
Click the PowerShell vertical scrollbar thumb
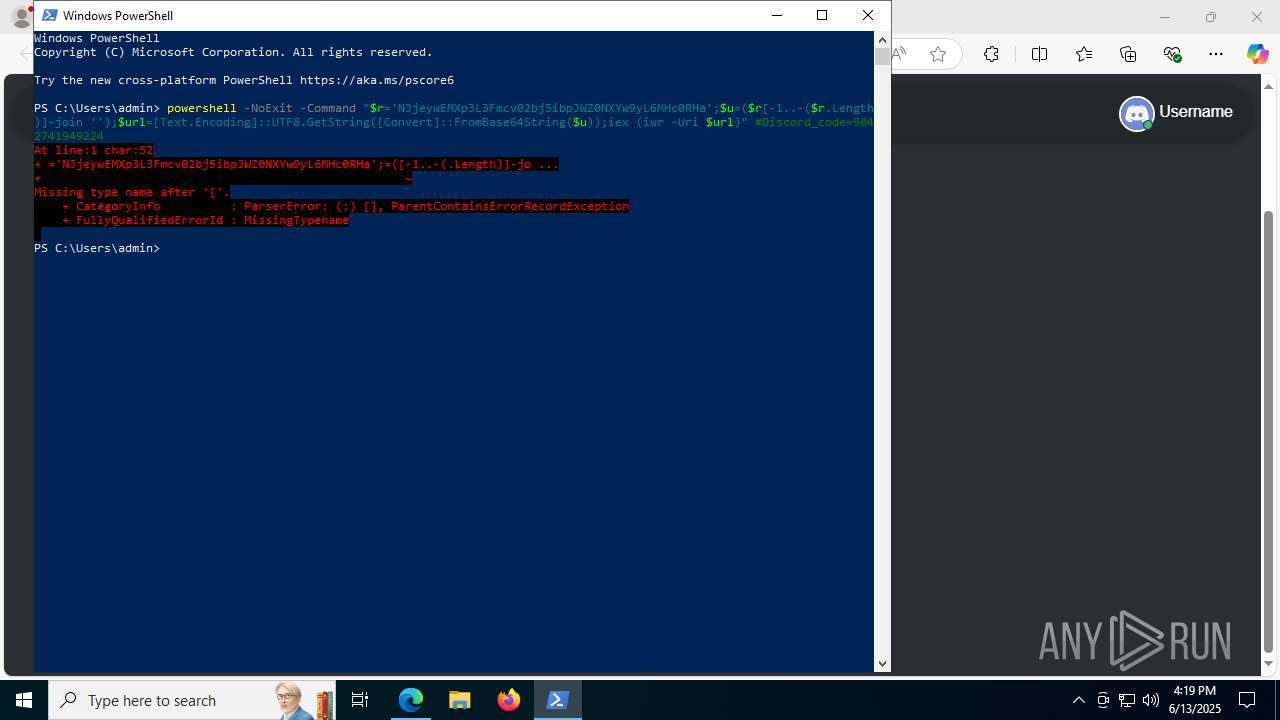point(882,56)
